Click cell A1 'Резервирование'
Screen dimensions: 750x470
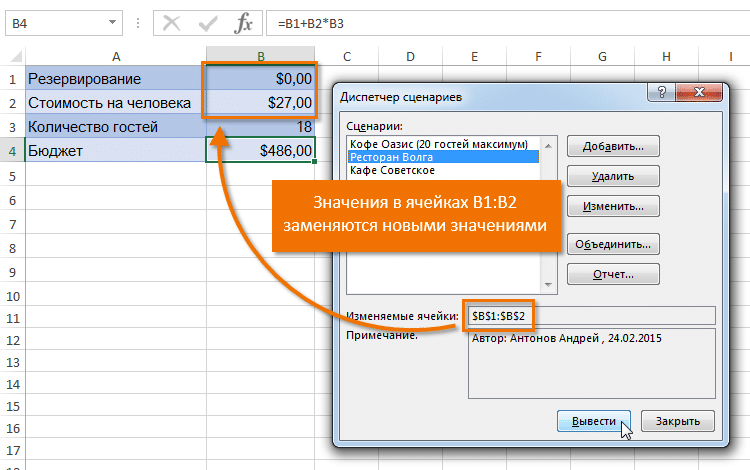pos(116,78)
